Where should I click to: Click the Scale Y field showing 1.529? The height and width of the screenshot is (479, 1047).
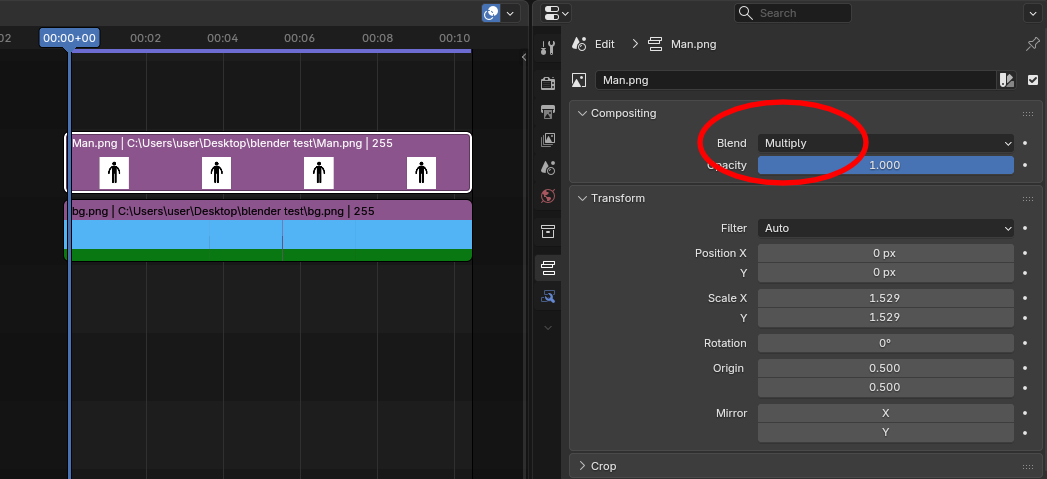(x=885, y=317)
